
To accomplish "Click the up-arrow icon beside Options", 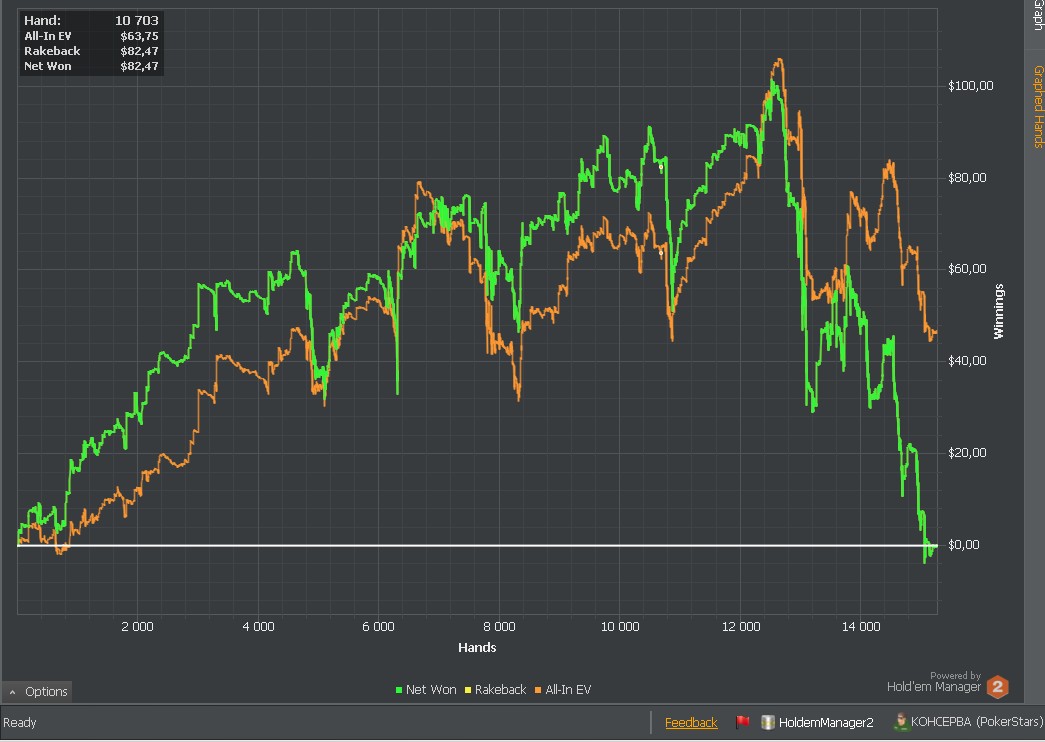I will pyautogui.click(x=12, y=692).
